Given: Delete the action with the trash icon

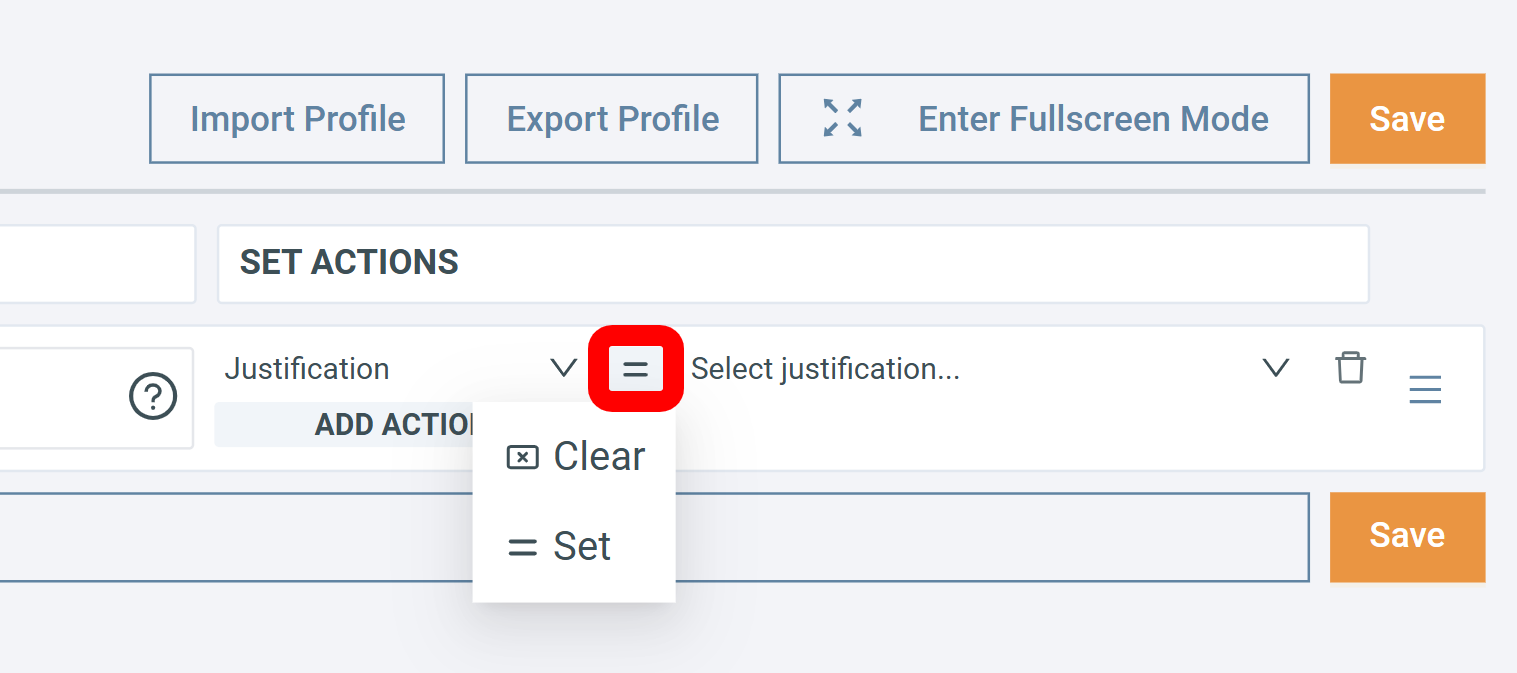Looking at the screenshot, I should [x=1350, y=368].
